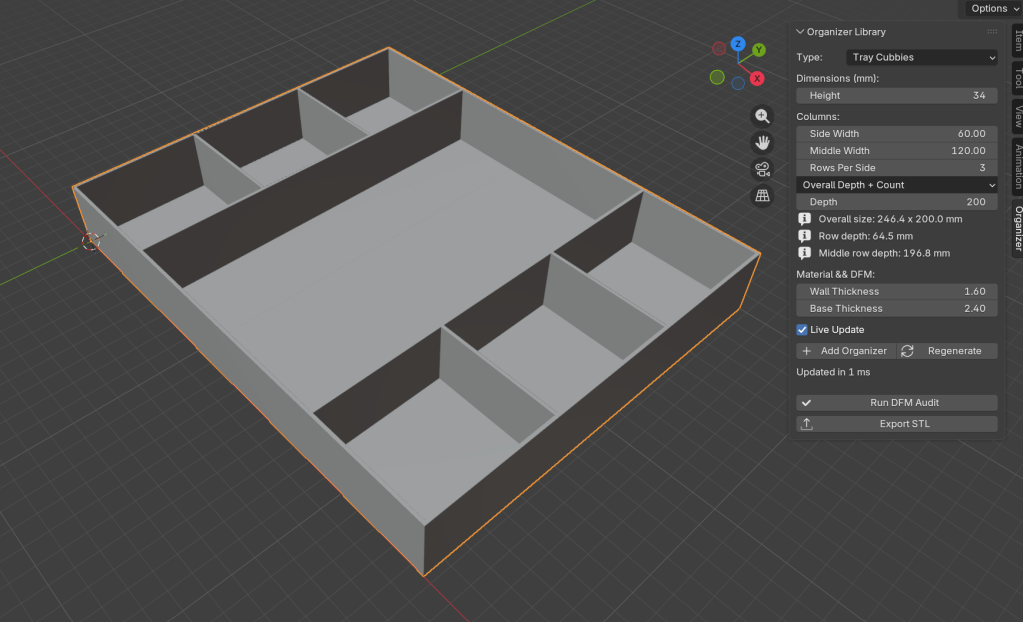This screenshot has width=1023, height=622.
Task: Click the Overall size info icon
Action: [x=804, y=219]
